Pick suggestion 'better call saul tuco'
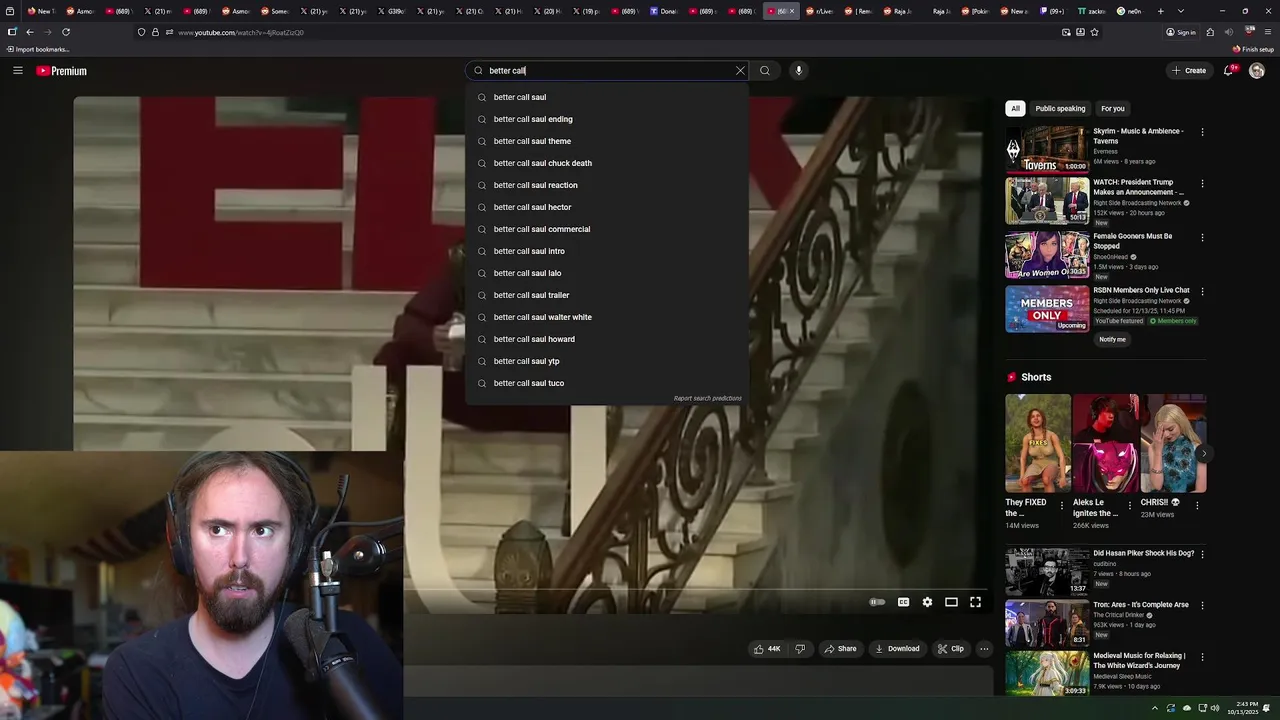Image resolution: width=1280 pixels, height=720 pixels. coord(607,383)
